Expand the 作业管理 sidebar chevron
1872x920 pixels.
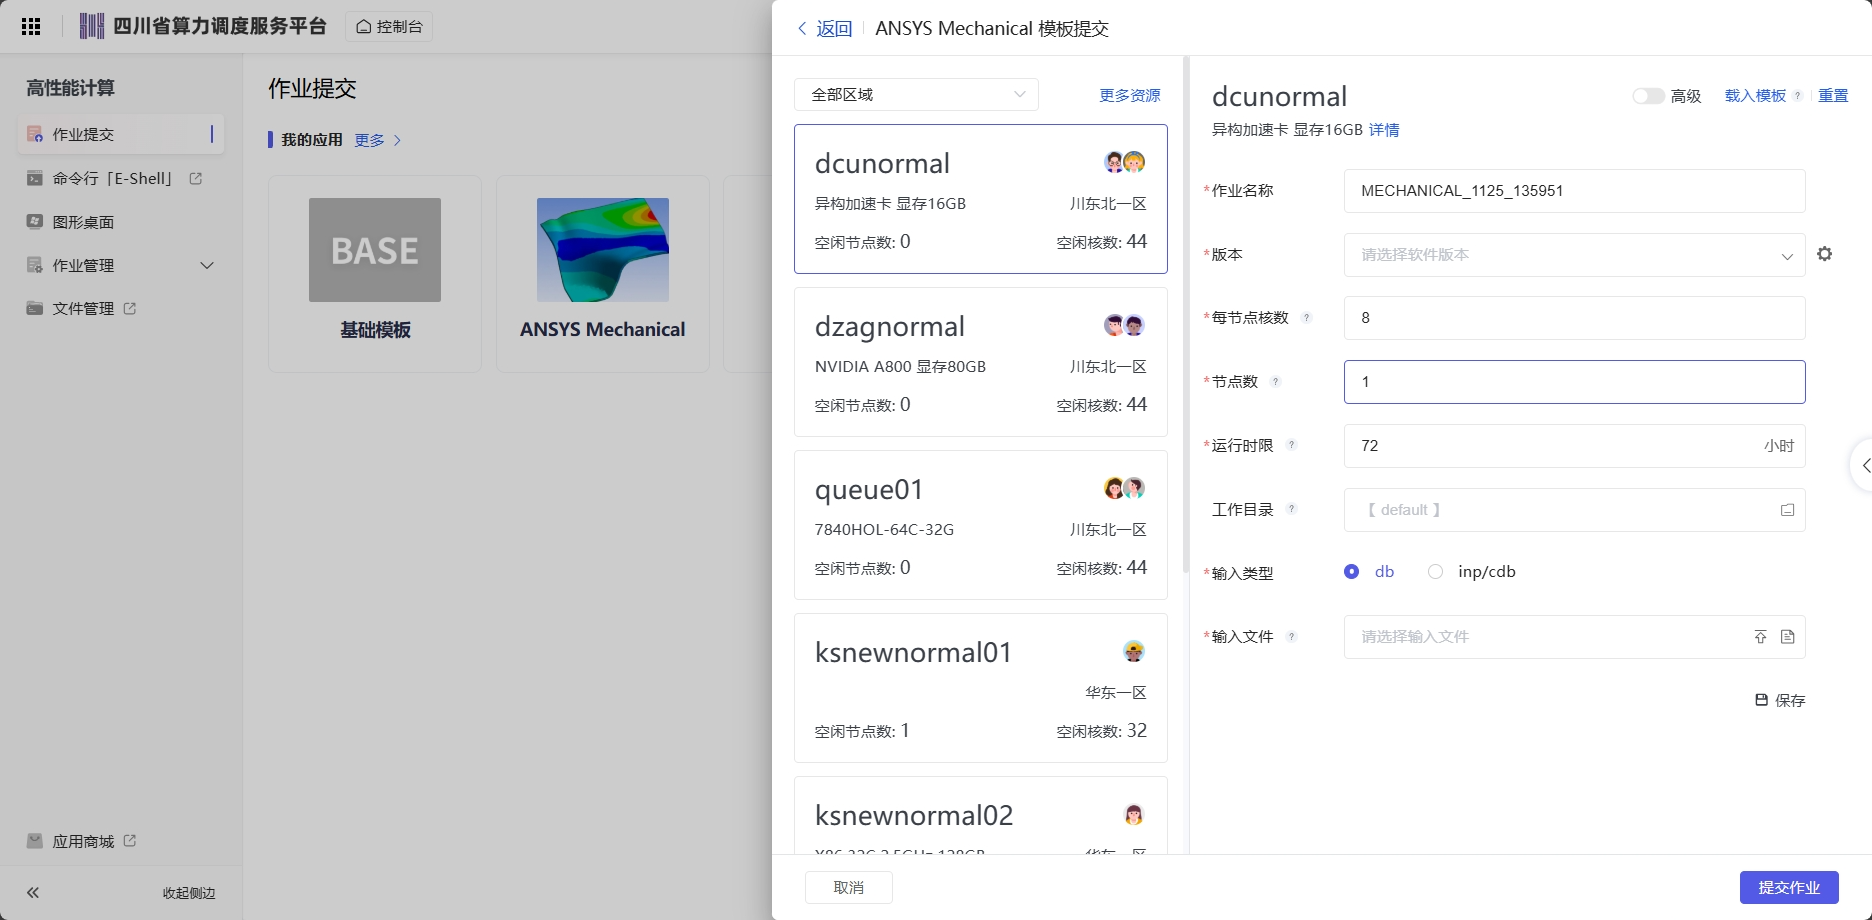(x=207, y=265)
